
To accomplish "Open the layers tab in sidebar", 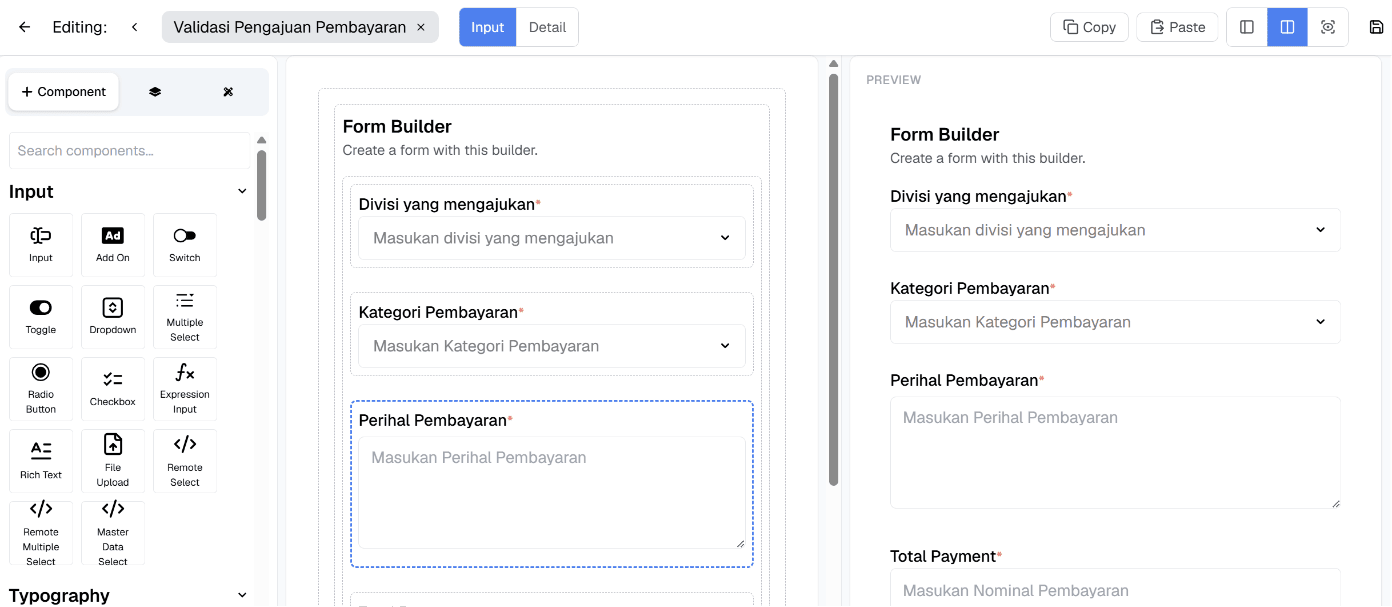I will [x=155, y=92].
